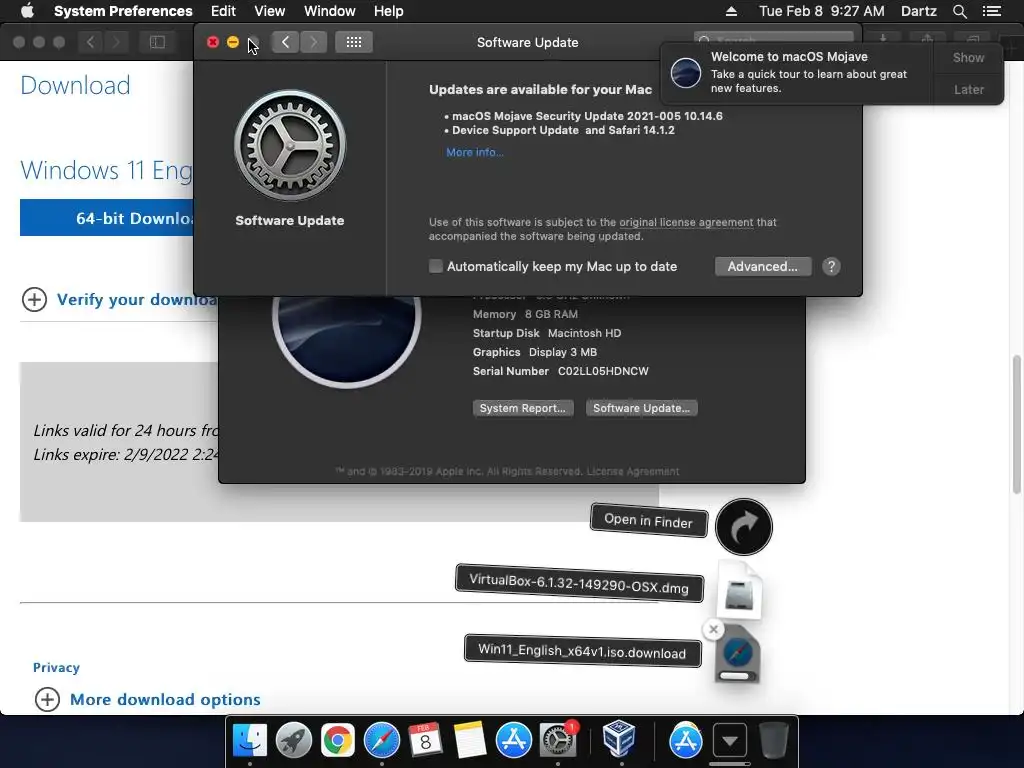Expand More download options section
This screenshot has width=1024, height=768.
tap(47, 699)
